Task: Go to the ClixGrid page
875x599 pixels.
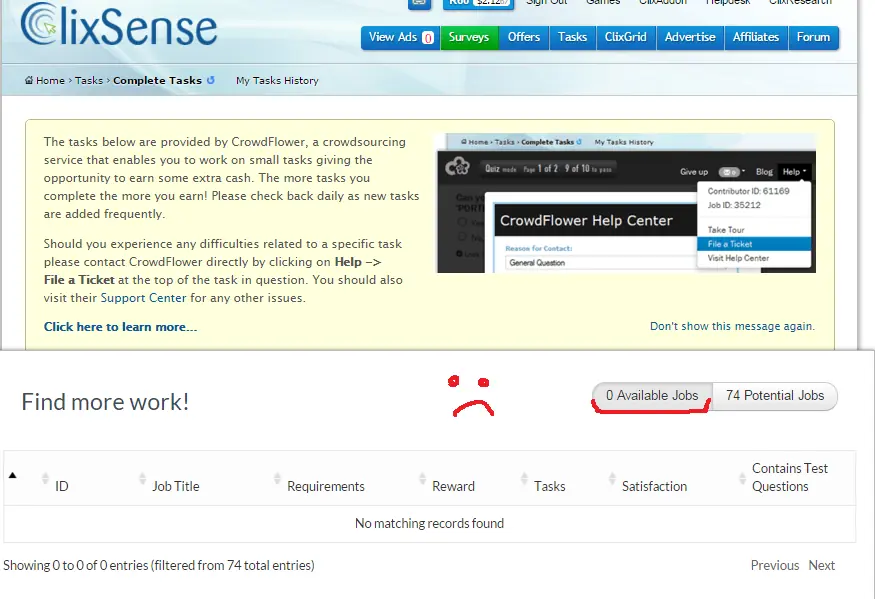Action: pyautogui.click(x=626, y=37)
